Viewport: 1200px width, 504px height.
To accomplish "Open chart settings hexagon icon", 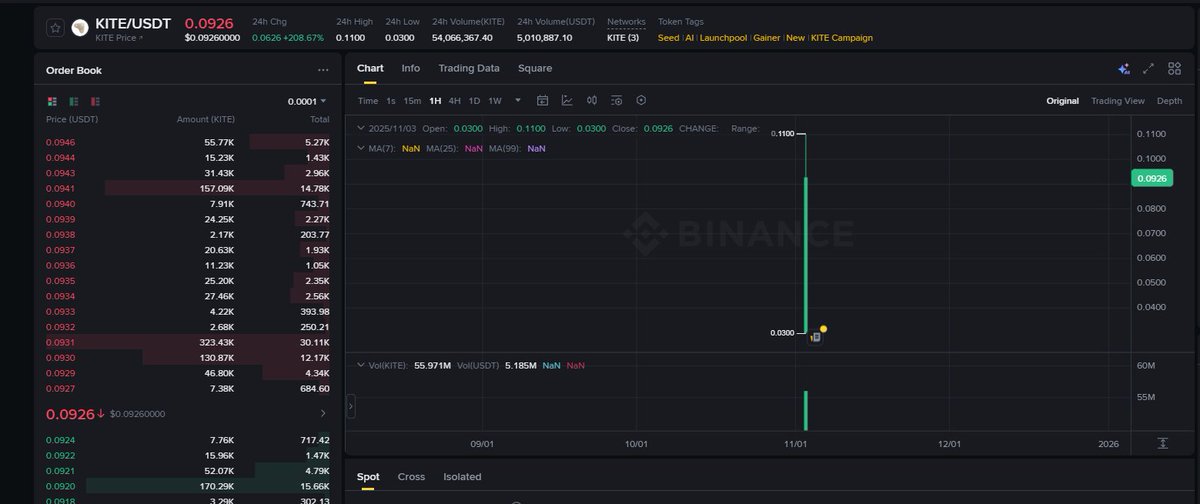I will point(641,100).
